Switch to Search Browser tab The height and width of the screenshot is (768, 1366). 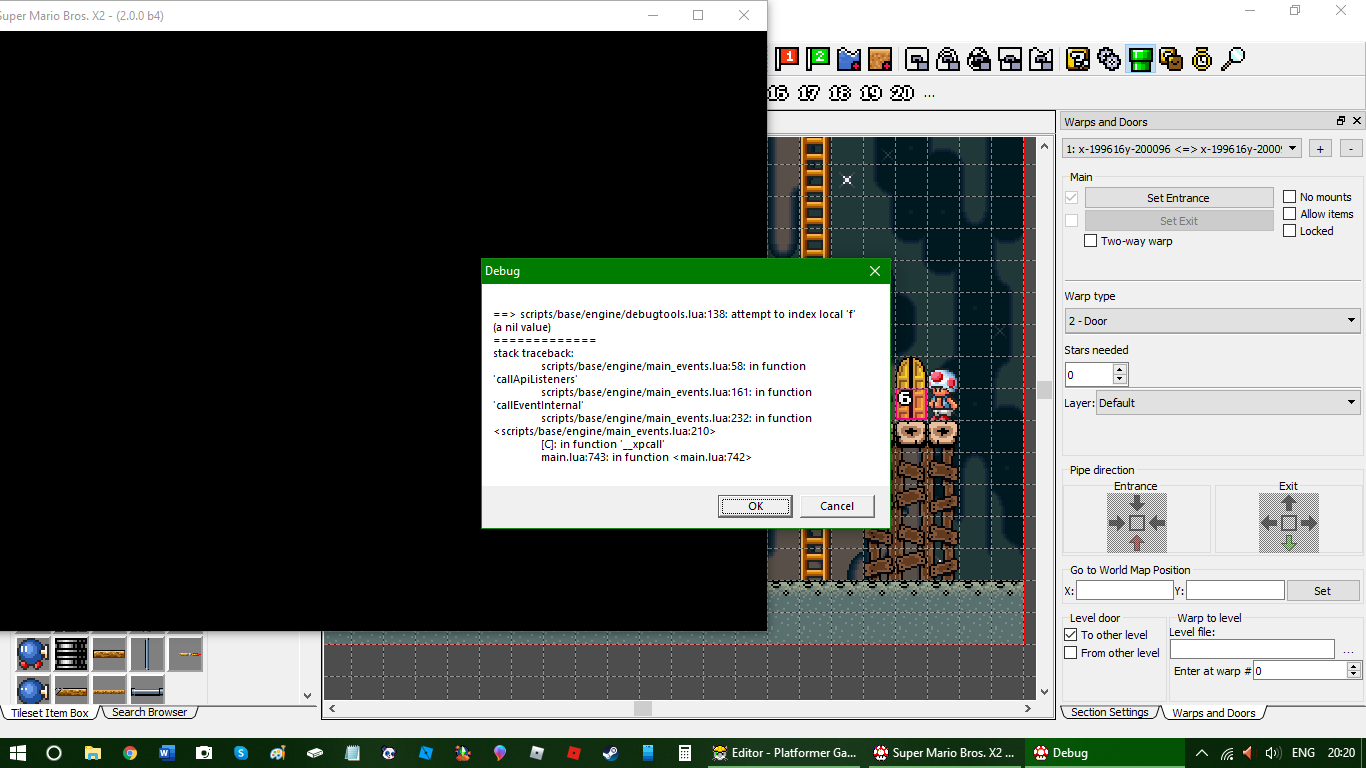[x=149, y=713]
